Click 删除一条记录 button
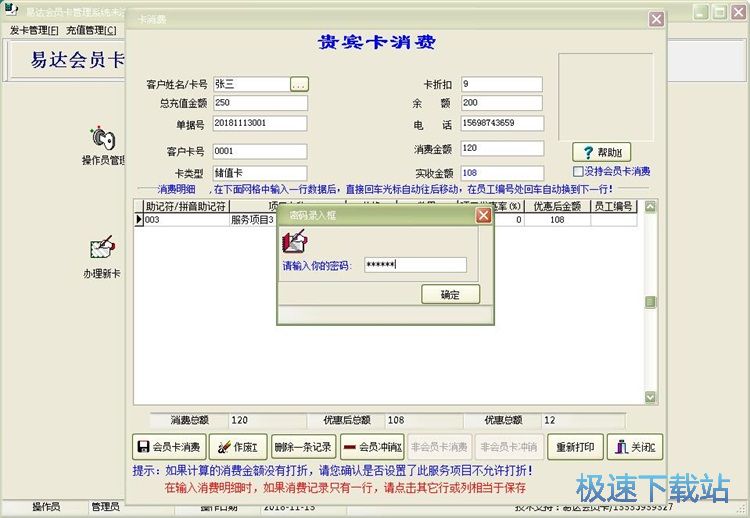The height and width of the screenshot is (518, 750). tap(303, 447)
